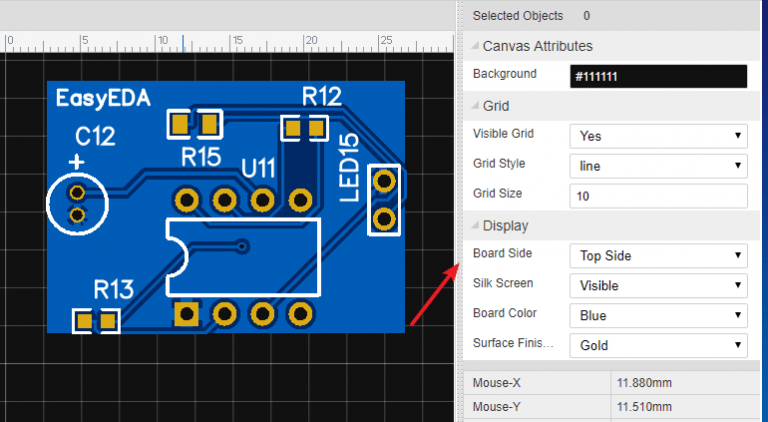The height and width of the screenshot is (422, 768).
Task: Select the left pad of R15
Action: coord(180,124)
